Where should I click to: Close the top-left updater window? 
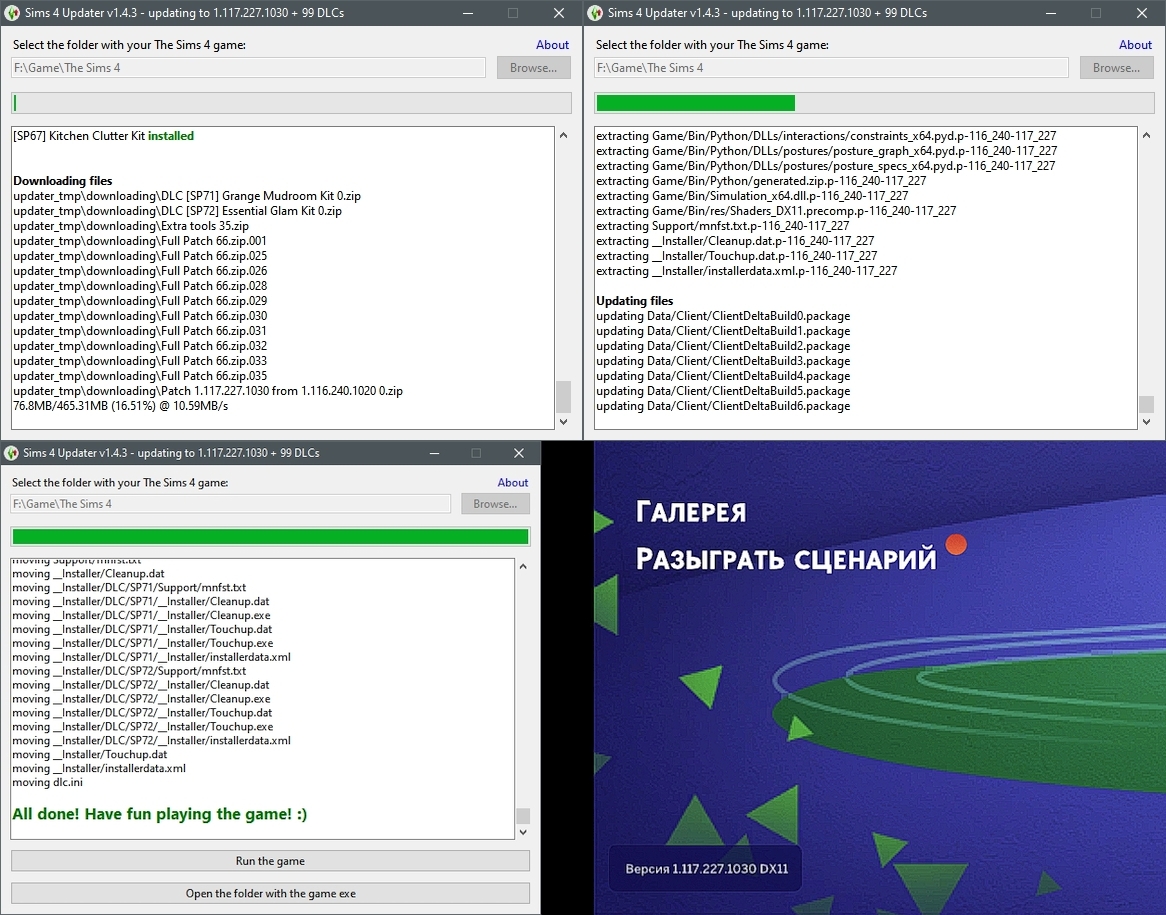558,13
